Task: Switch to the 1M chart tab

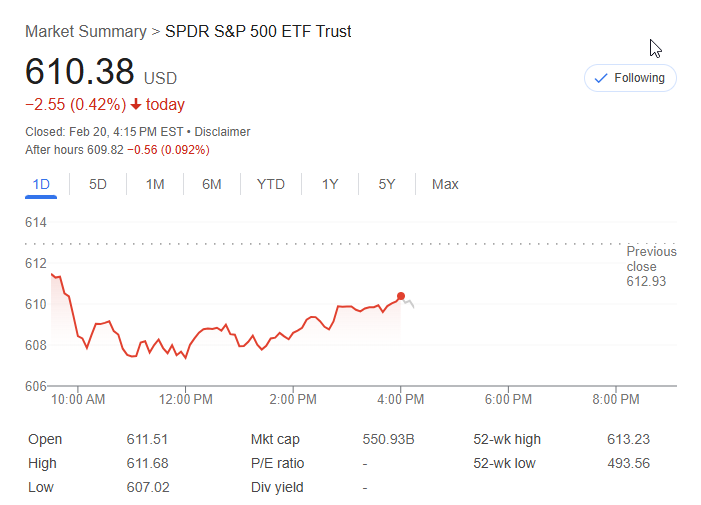Action: point(155,184)
